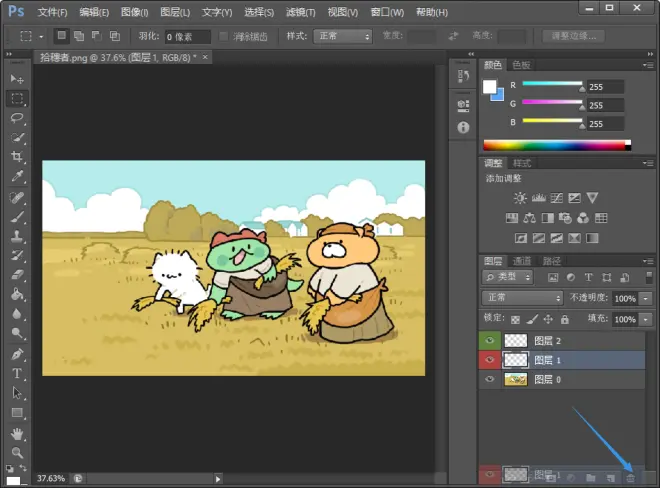Select the Quick Selection tool
The width and height of the screenshot is (660, 488).
(x=17, y=137)
